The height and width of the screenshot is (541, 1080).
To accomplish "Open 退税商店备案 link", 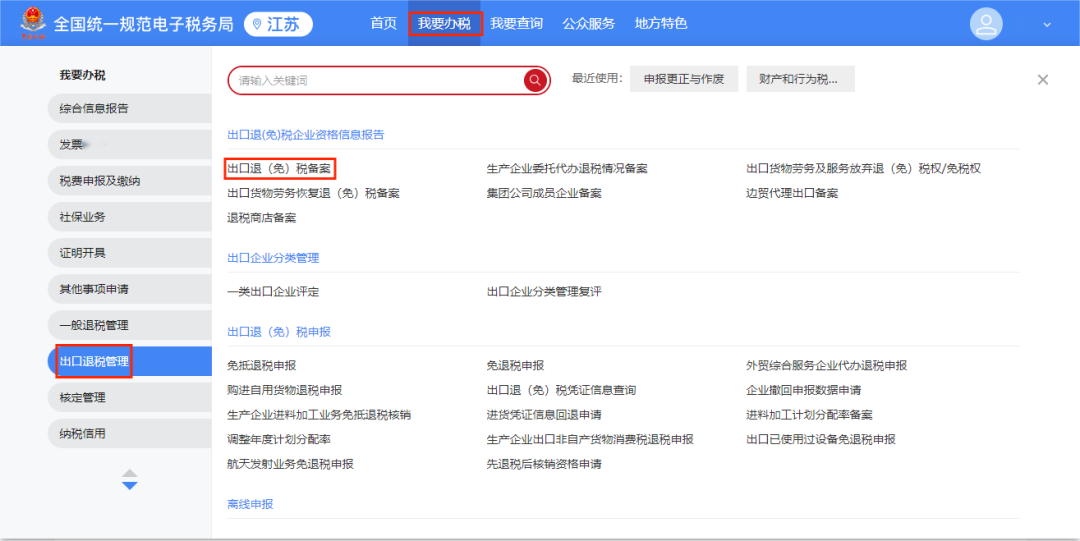I will 262,218.
